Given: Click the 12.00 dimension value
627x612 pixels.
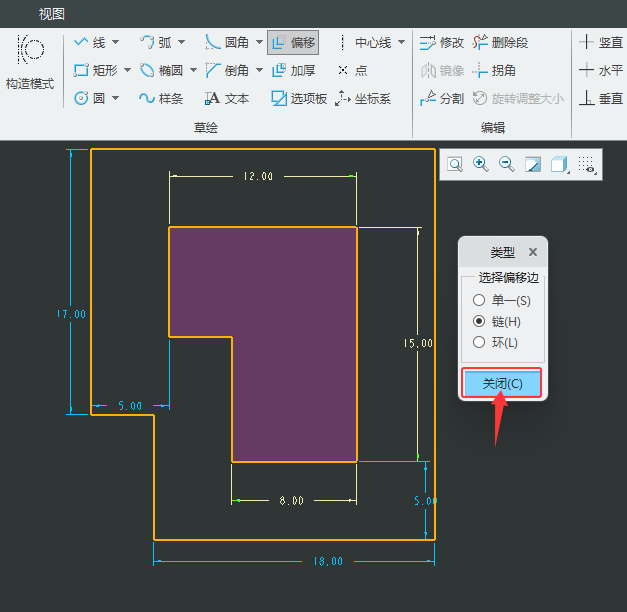Looking at the screenshot, I should 258,176.
